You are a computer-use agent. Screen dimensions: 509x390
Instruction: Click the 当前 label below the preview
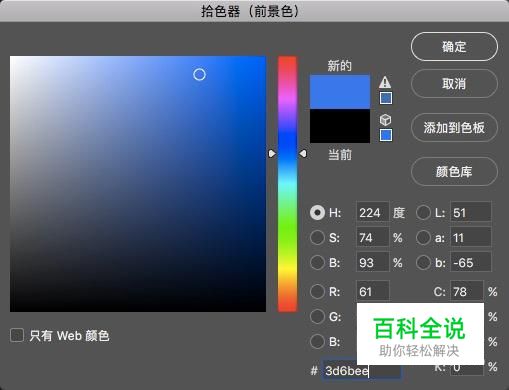coord(340,155)
